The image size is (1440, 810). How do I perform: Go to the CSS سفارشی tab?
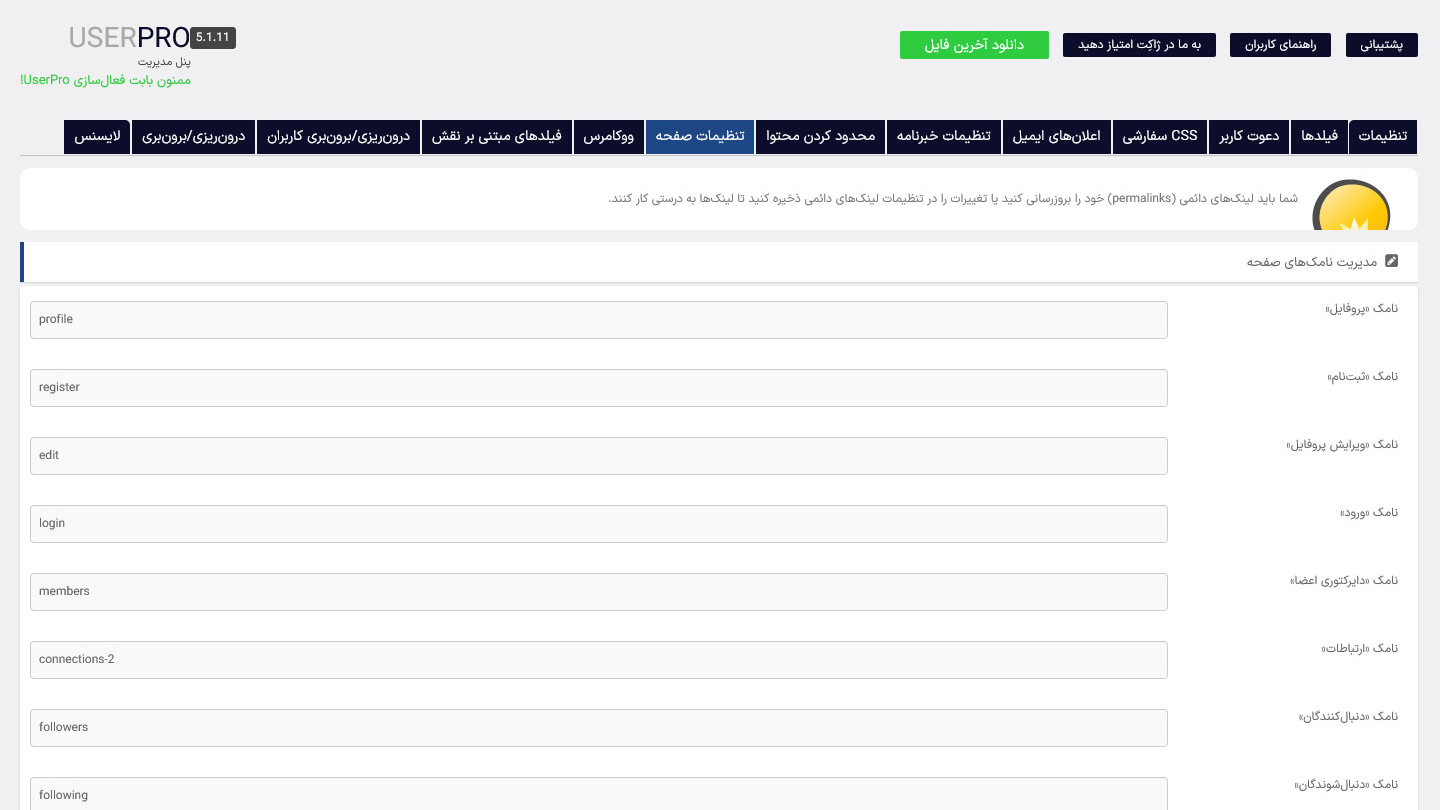pos(1160,137)
